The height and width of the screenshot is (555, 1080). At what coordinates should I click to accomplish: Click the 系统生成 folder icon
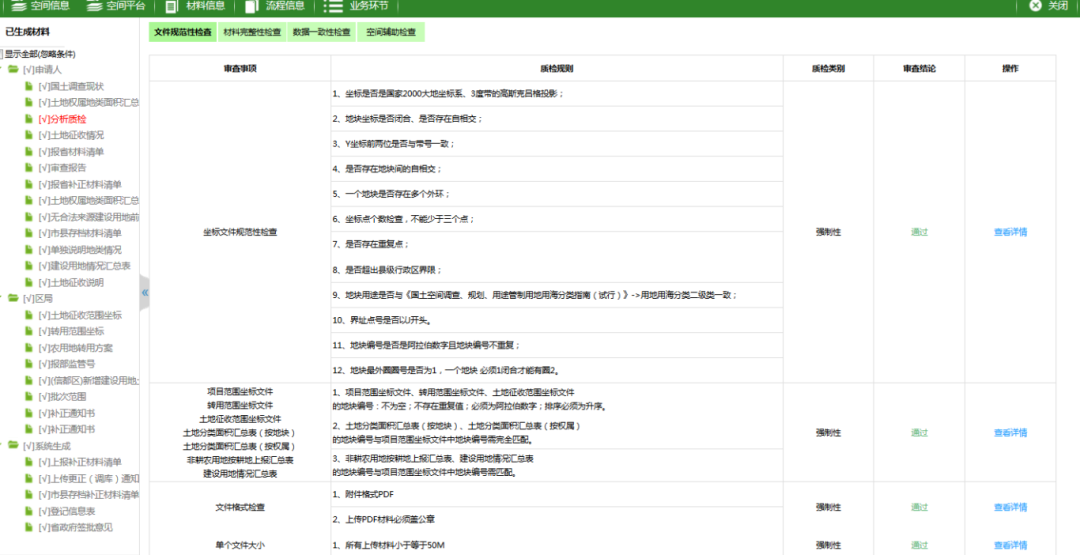pos(13,445)
